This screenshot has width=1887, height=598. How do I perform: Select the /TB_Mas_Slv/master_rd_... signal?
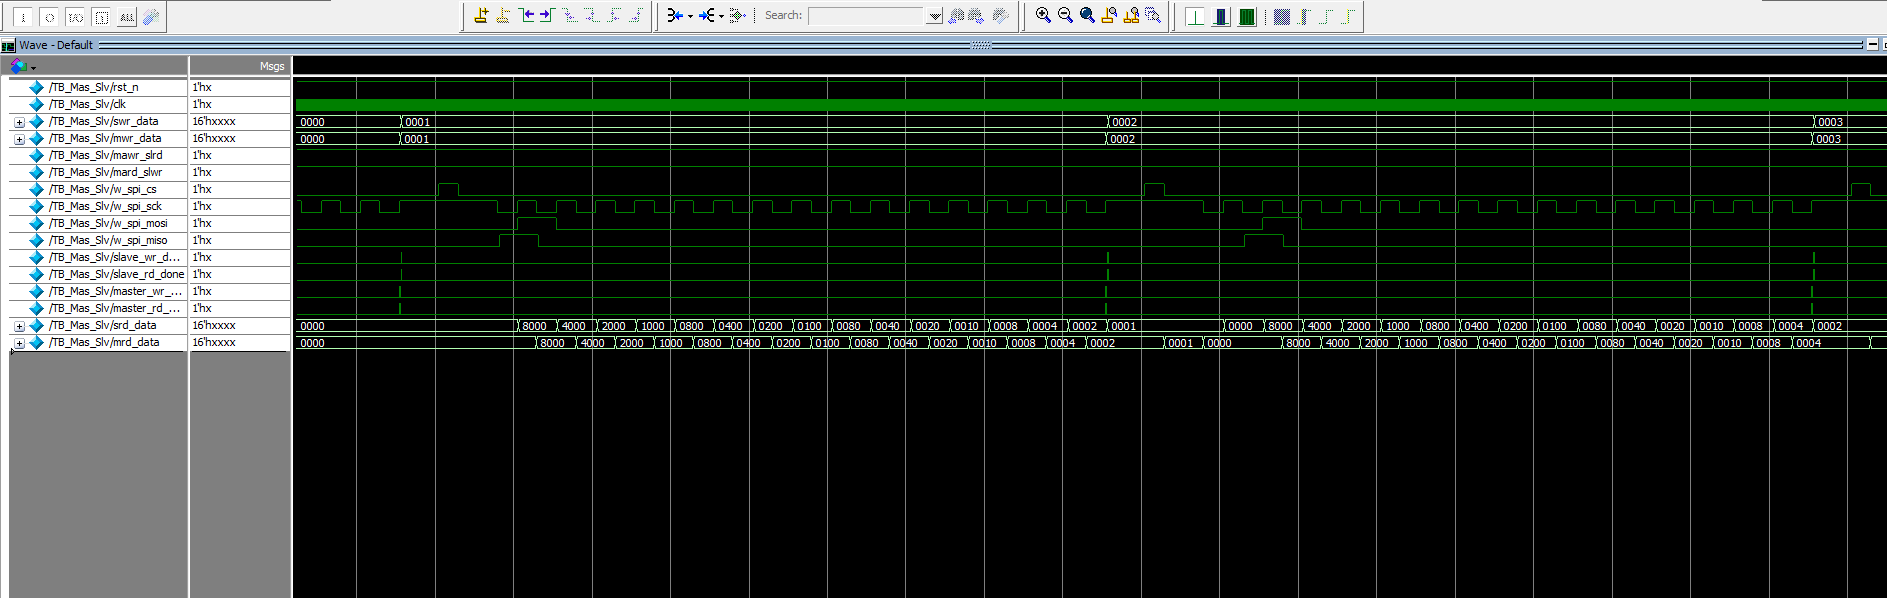click(115, 308)
